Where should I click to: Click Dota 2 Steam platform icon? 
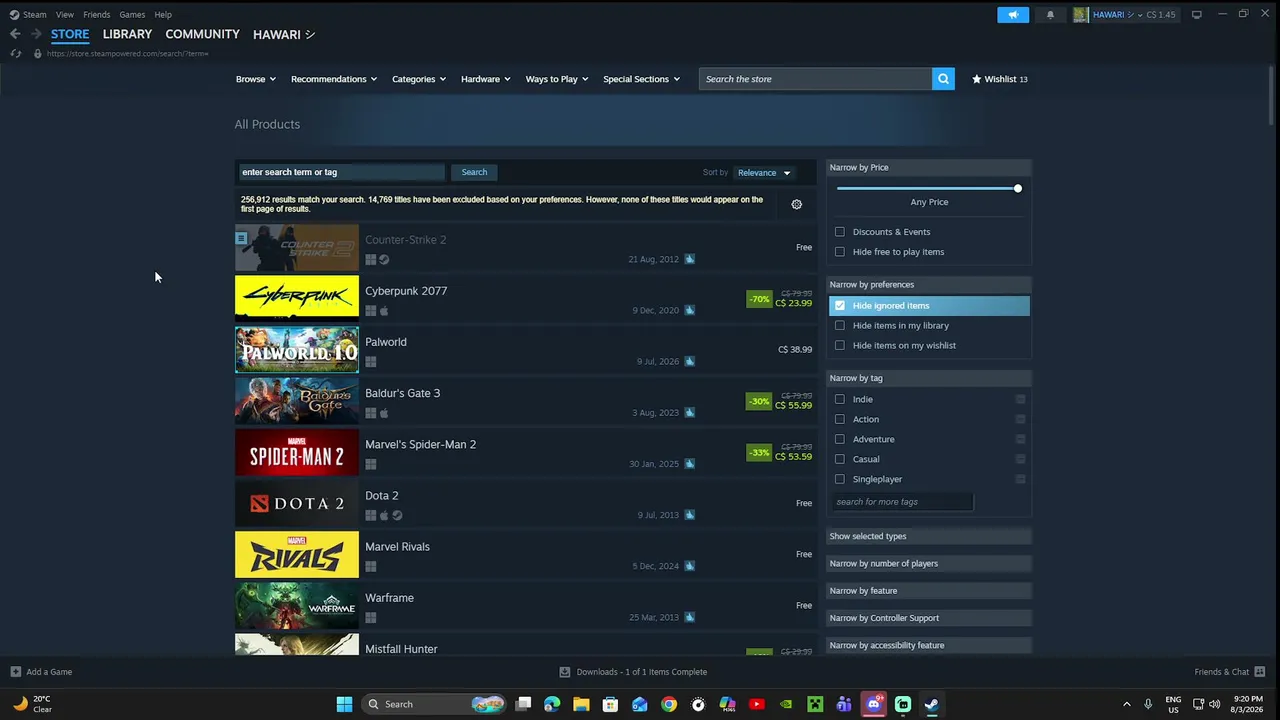[x=397, y=515]
